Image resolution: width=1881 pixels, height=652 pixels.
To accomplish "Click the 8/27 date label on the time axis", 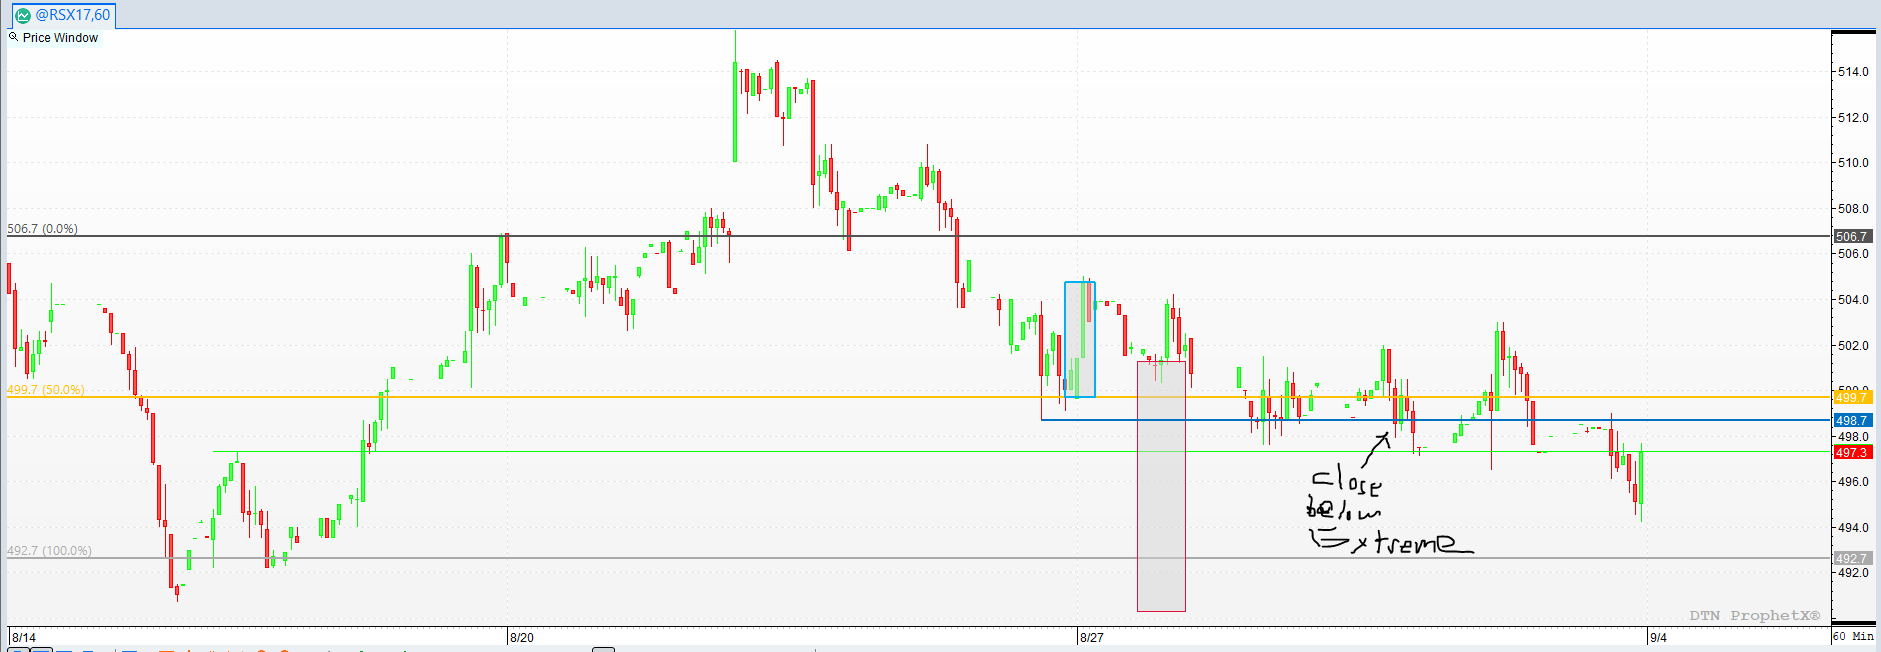I will (1092, 638).
